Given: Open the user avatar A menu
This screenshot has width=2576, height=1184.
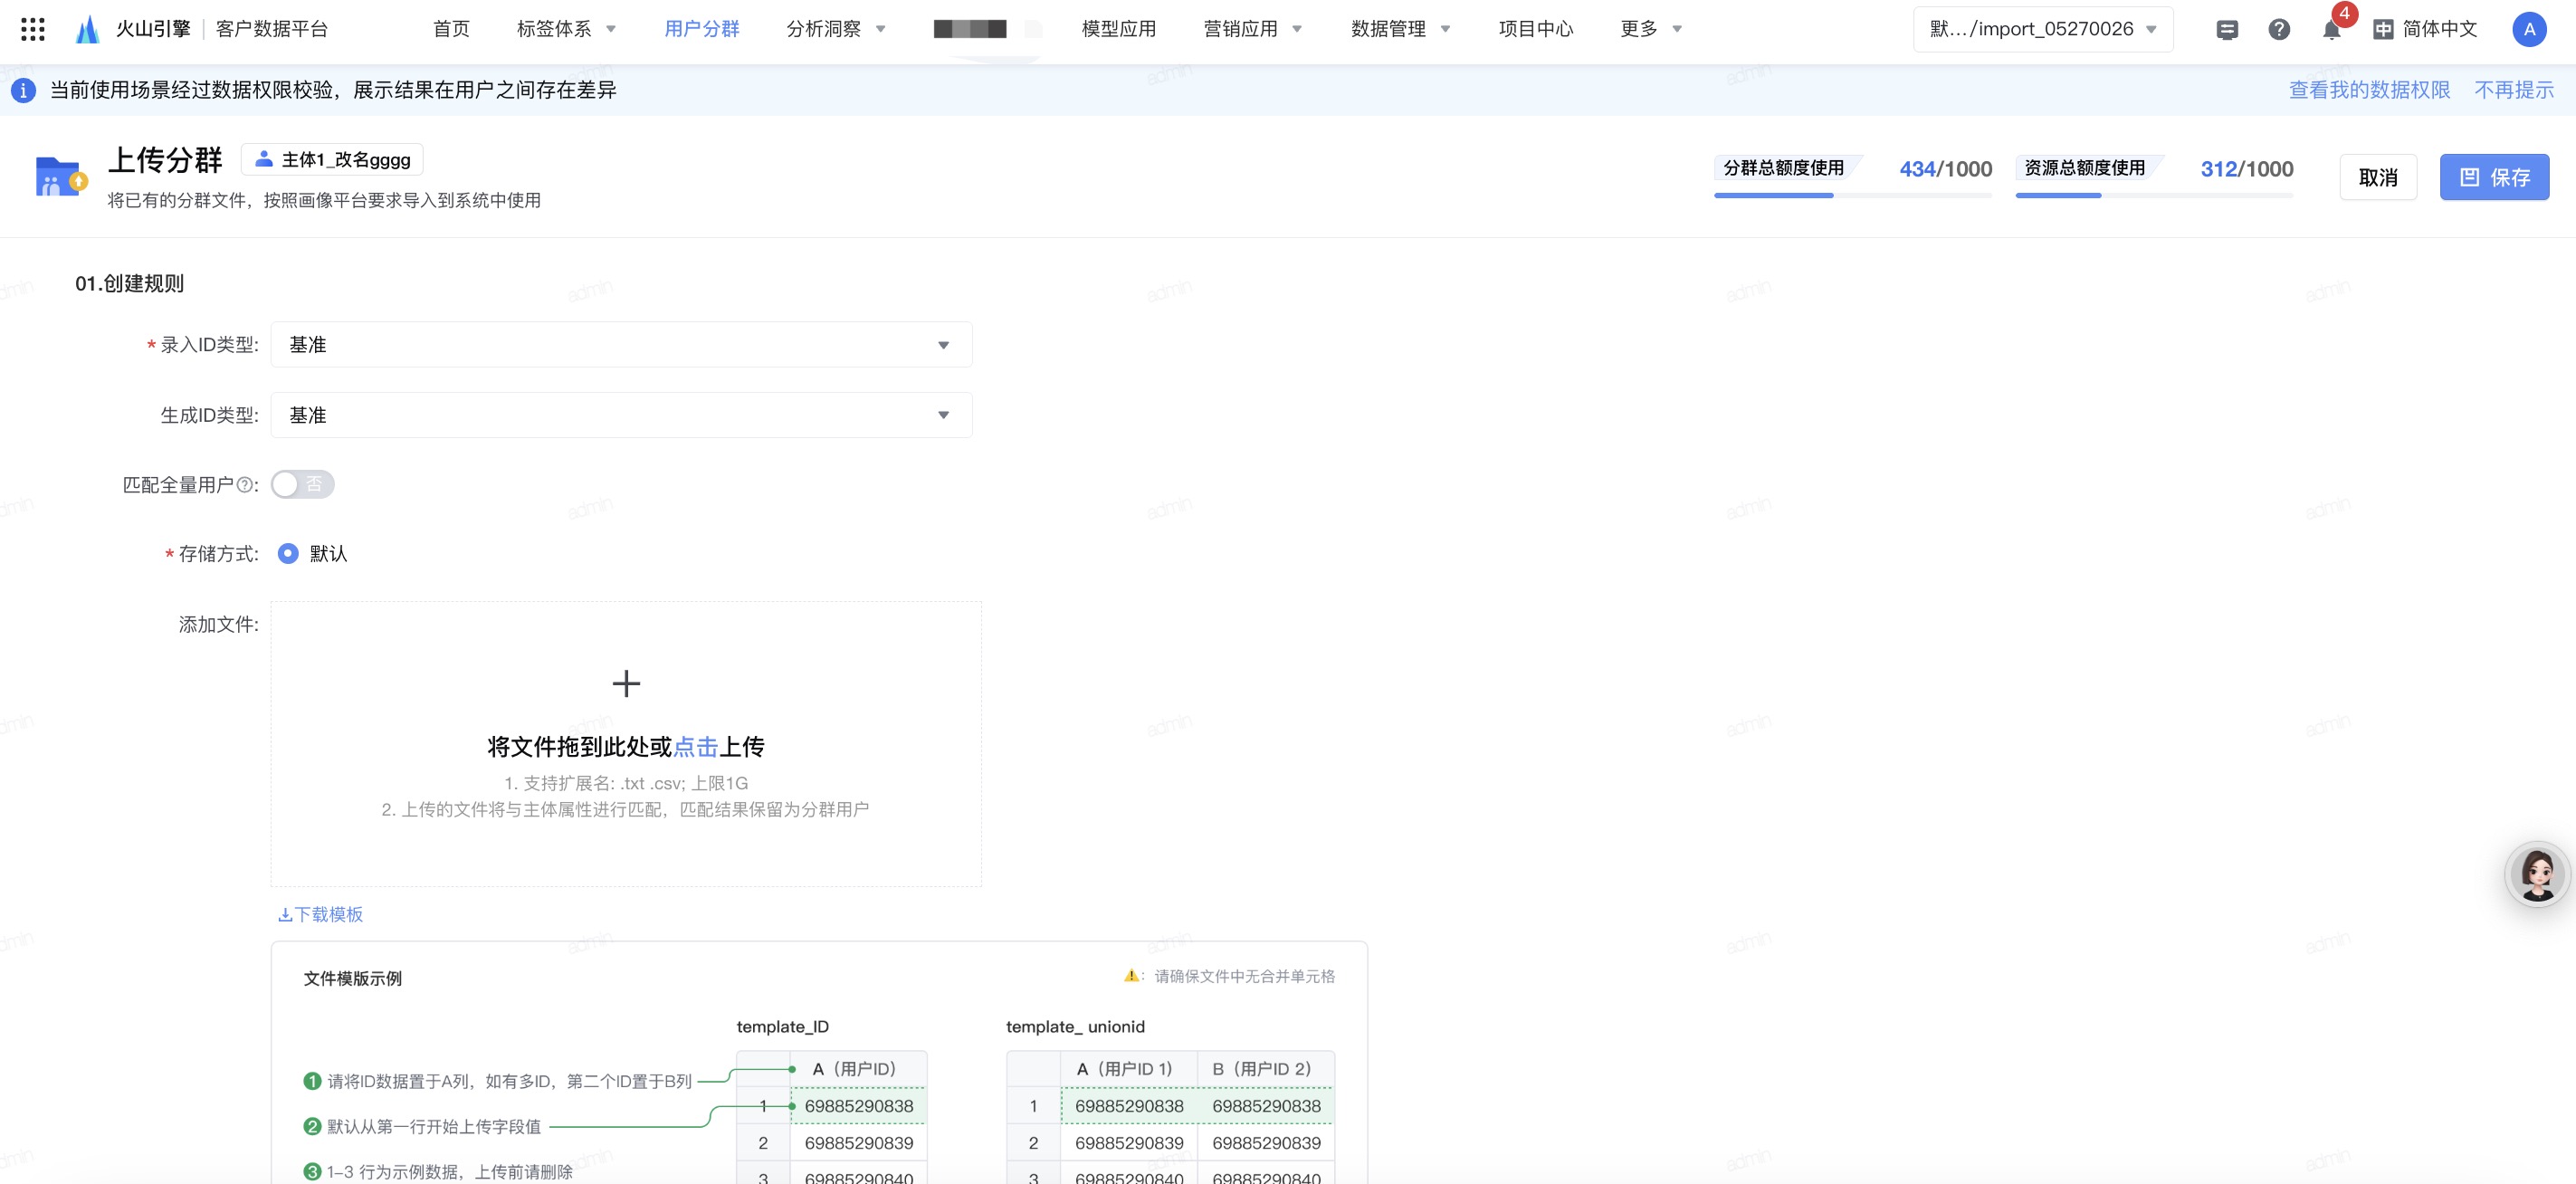Looking at the screenshot, I should point(2529,29).
